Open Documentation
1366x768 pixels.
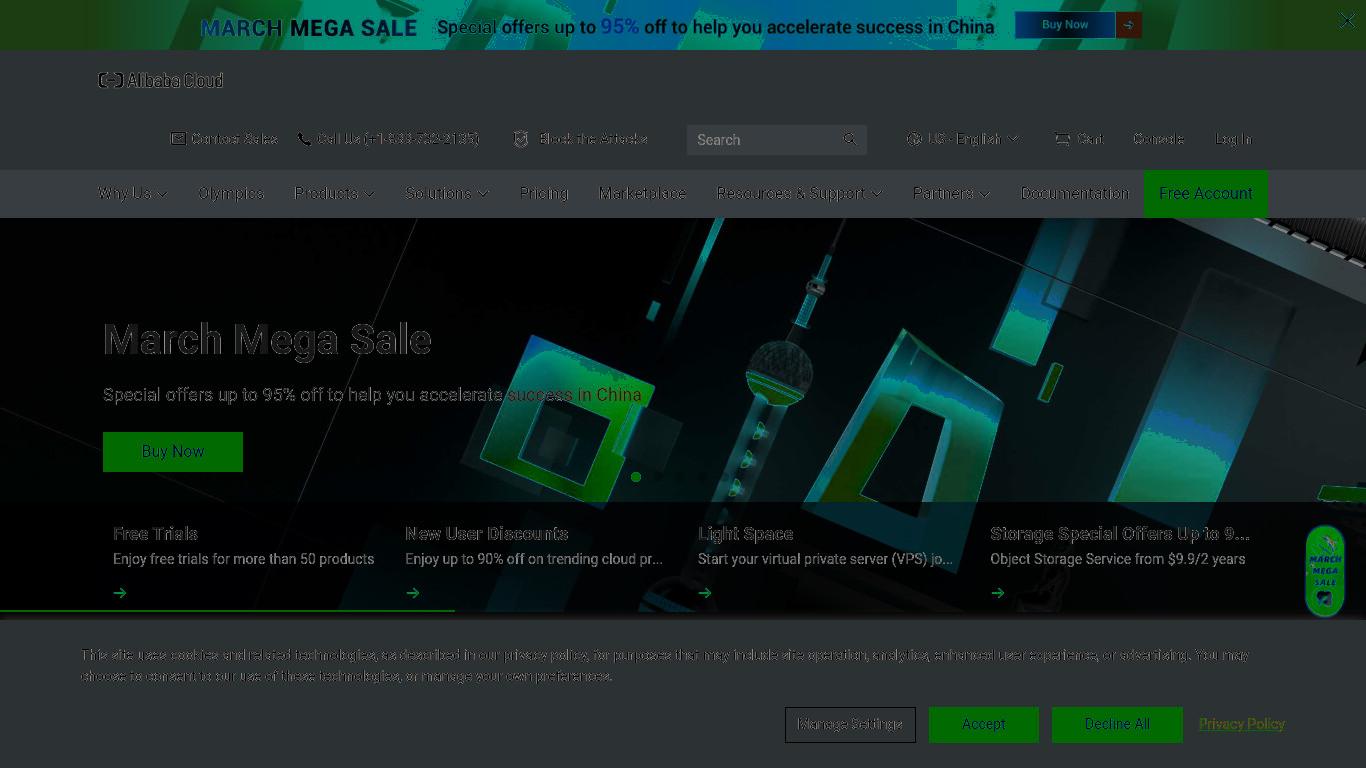pyautogui.click(x=1075, y=193)
